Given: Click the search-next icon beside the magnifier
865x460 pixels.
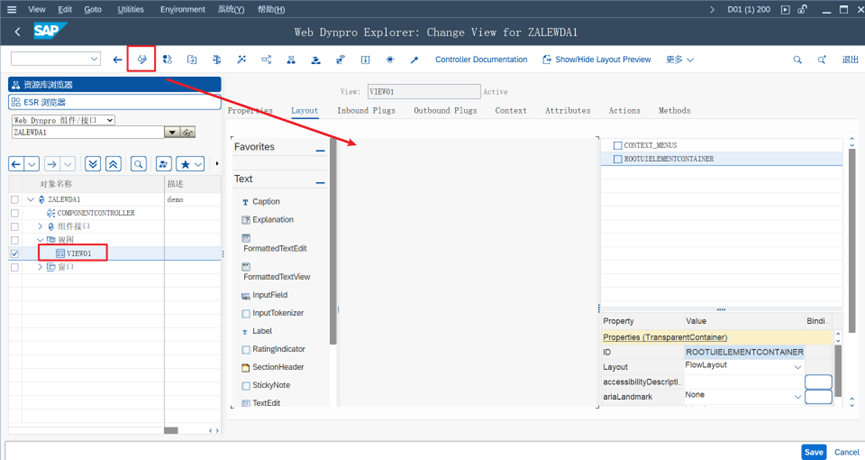Looking at the screenshot, I should coord(821,60).
